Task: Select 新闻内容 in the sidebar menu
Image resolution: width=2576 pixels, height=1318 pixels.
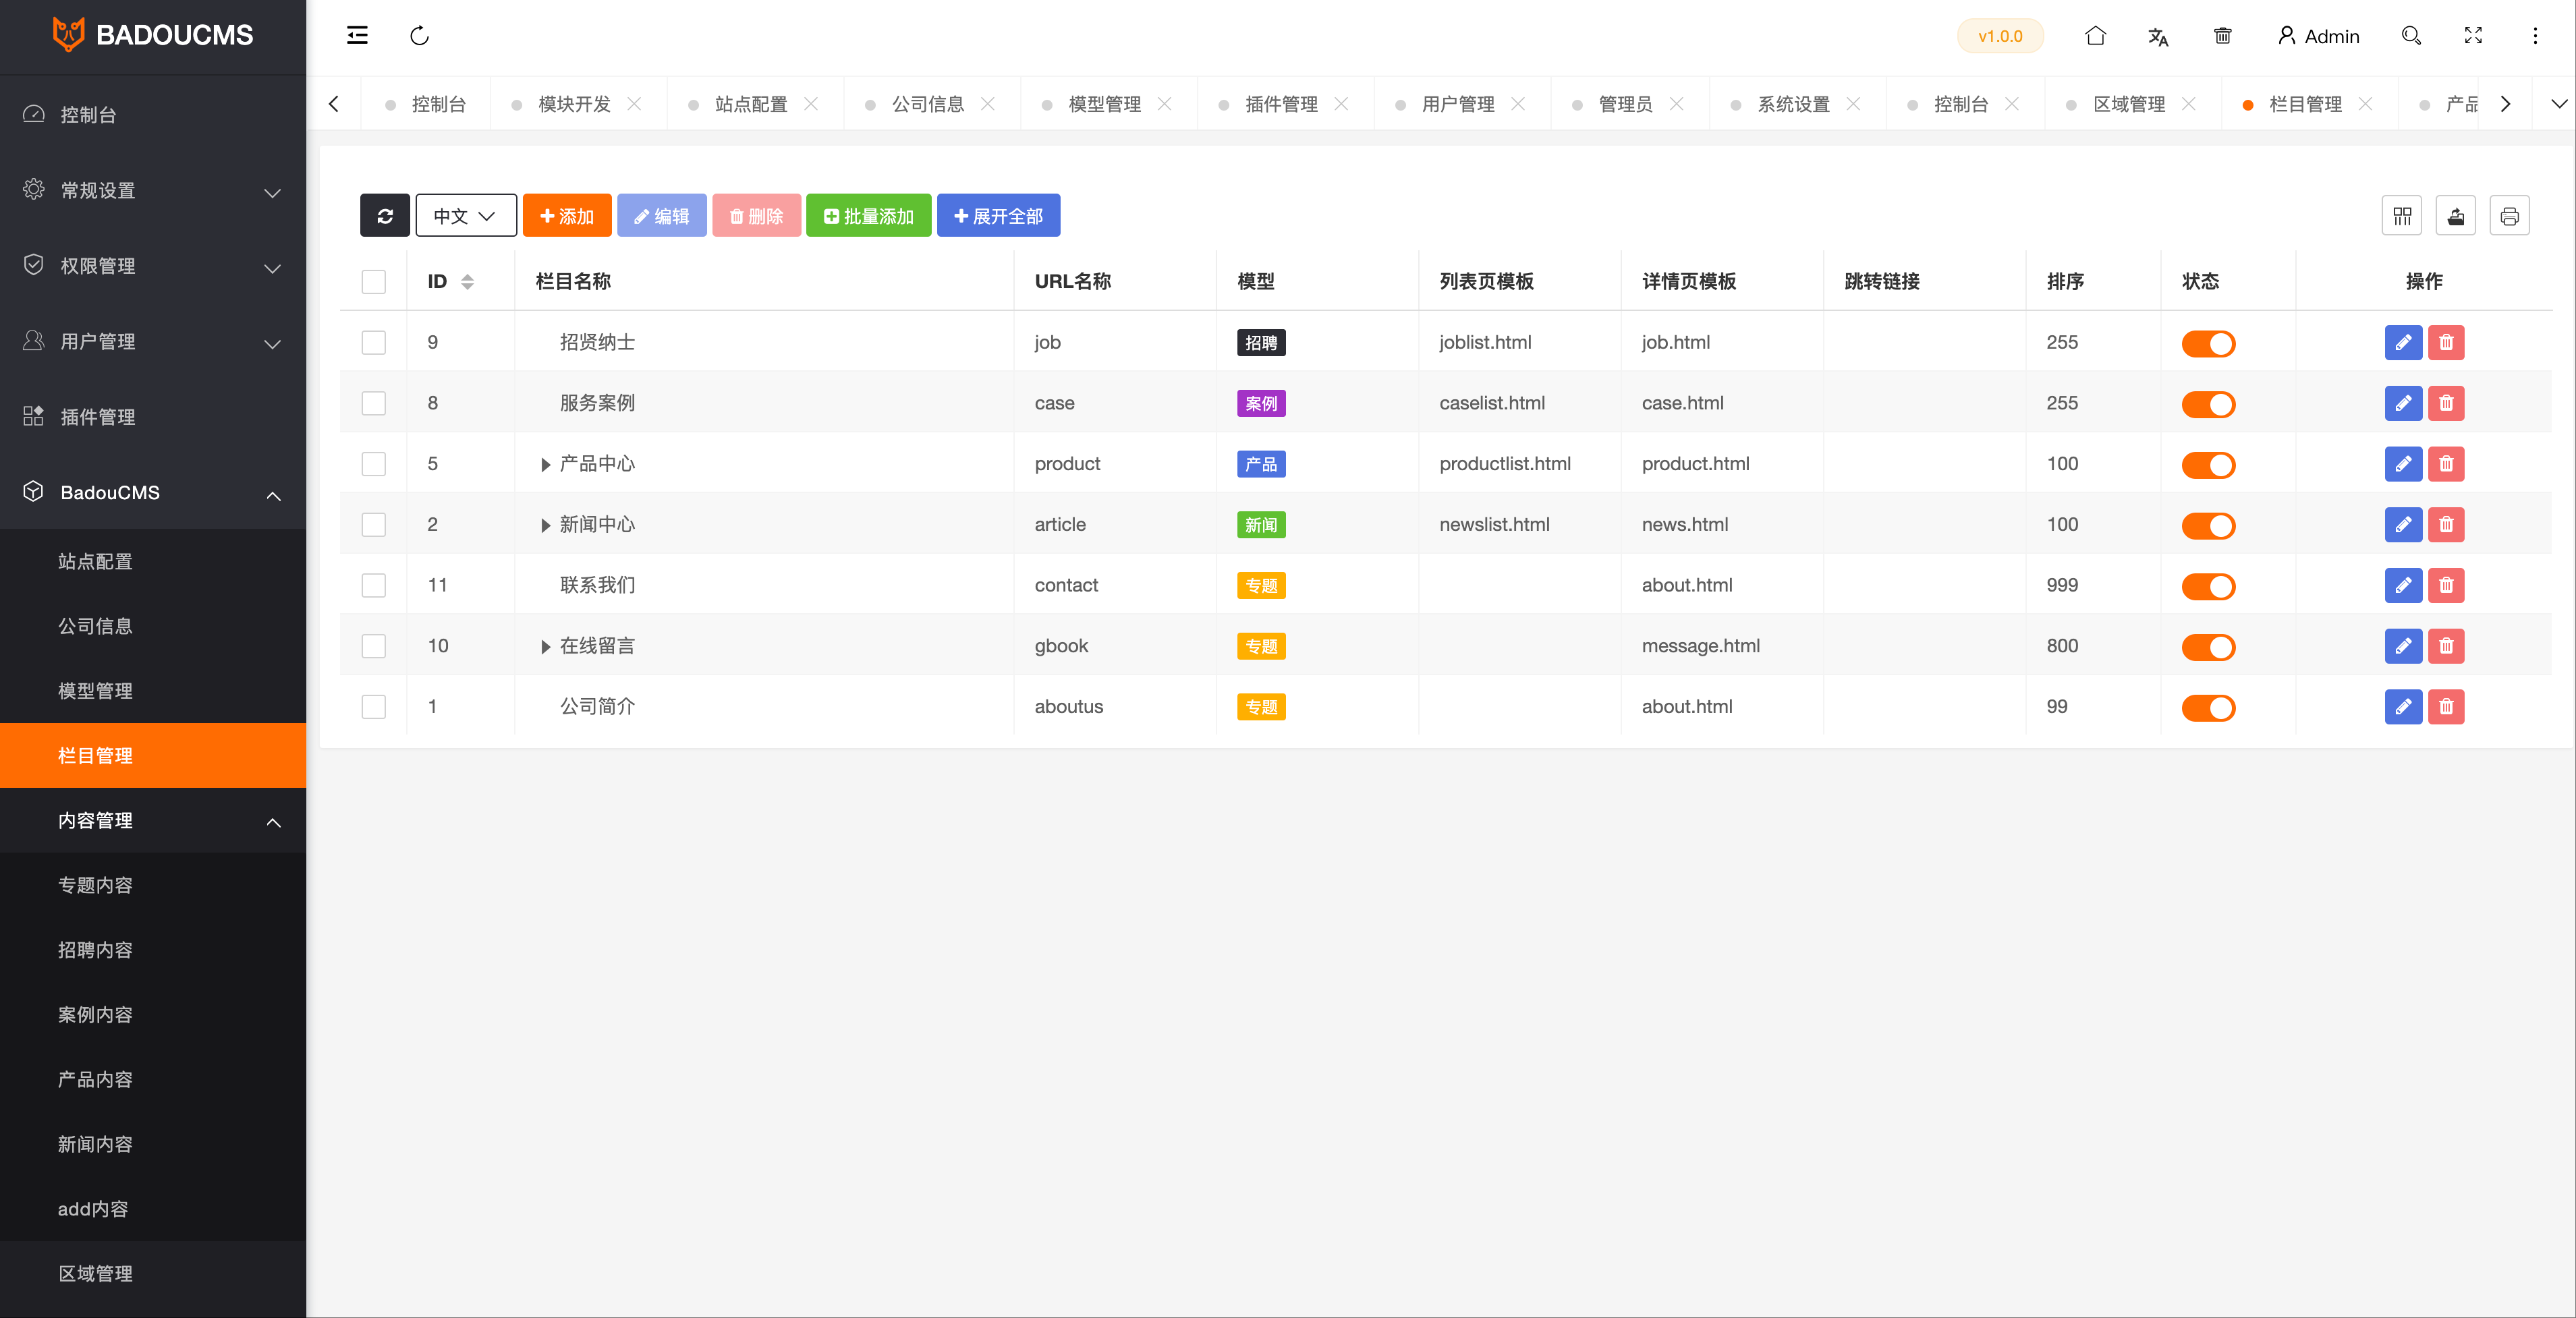Action: pyautogui.click(x=95, y=1144)
